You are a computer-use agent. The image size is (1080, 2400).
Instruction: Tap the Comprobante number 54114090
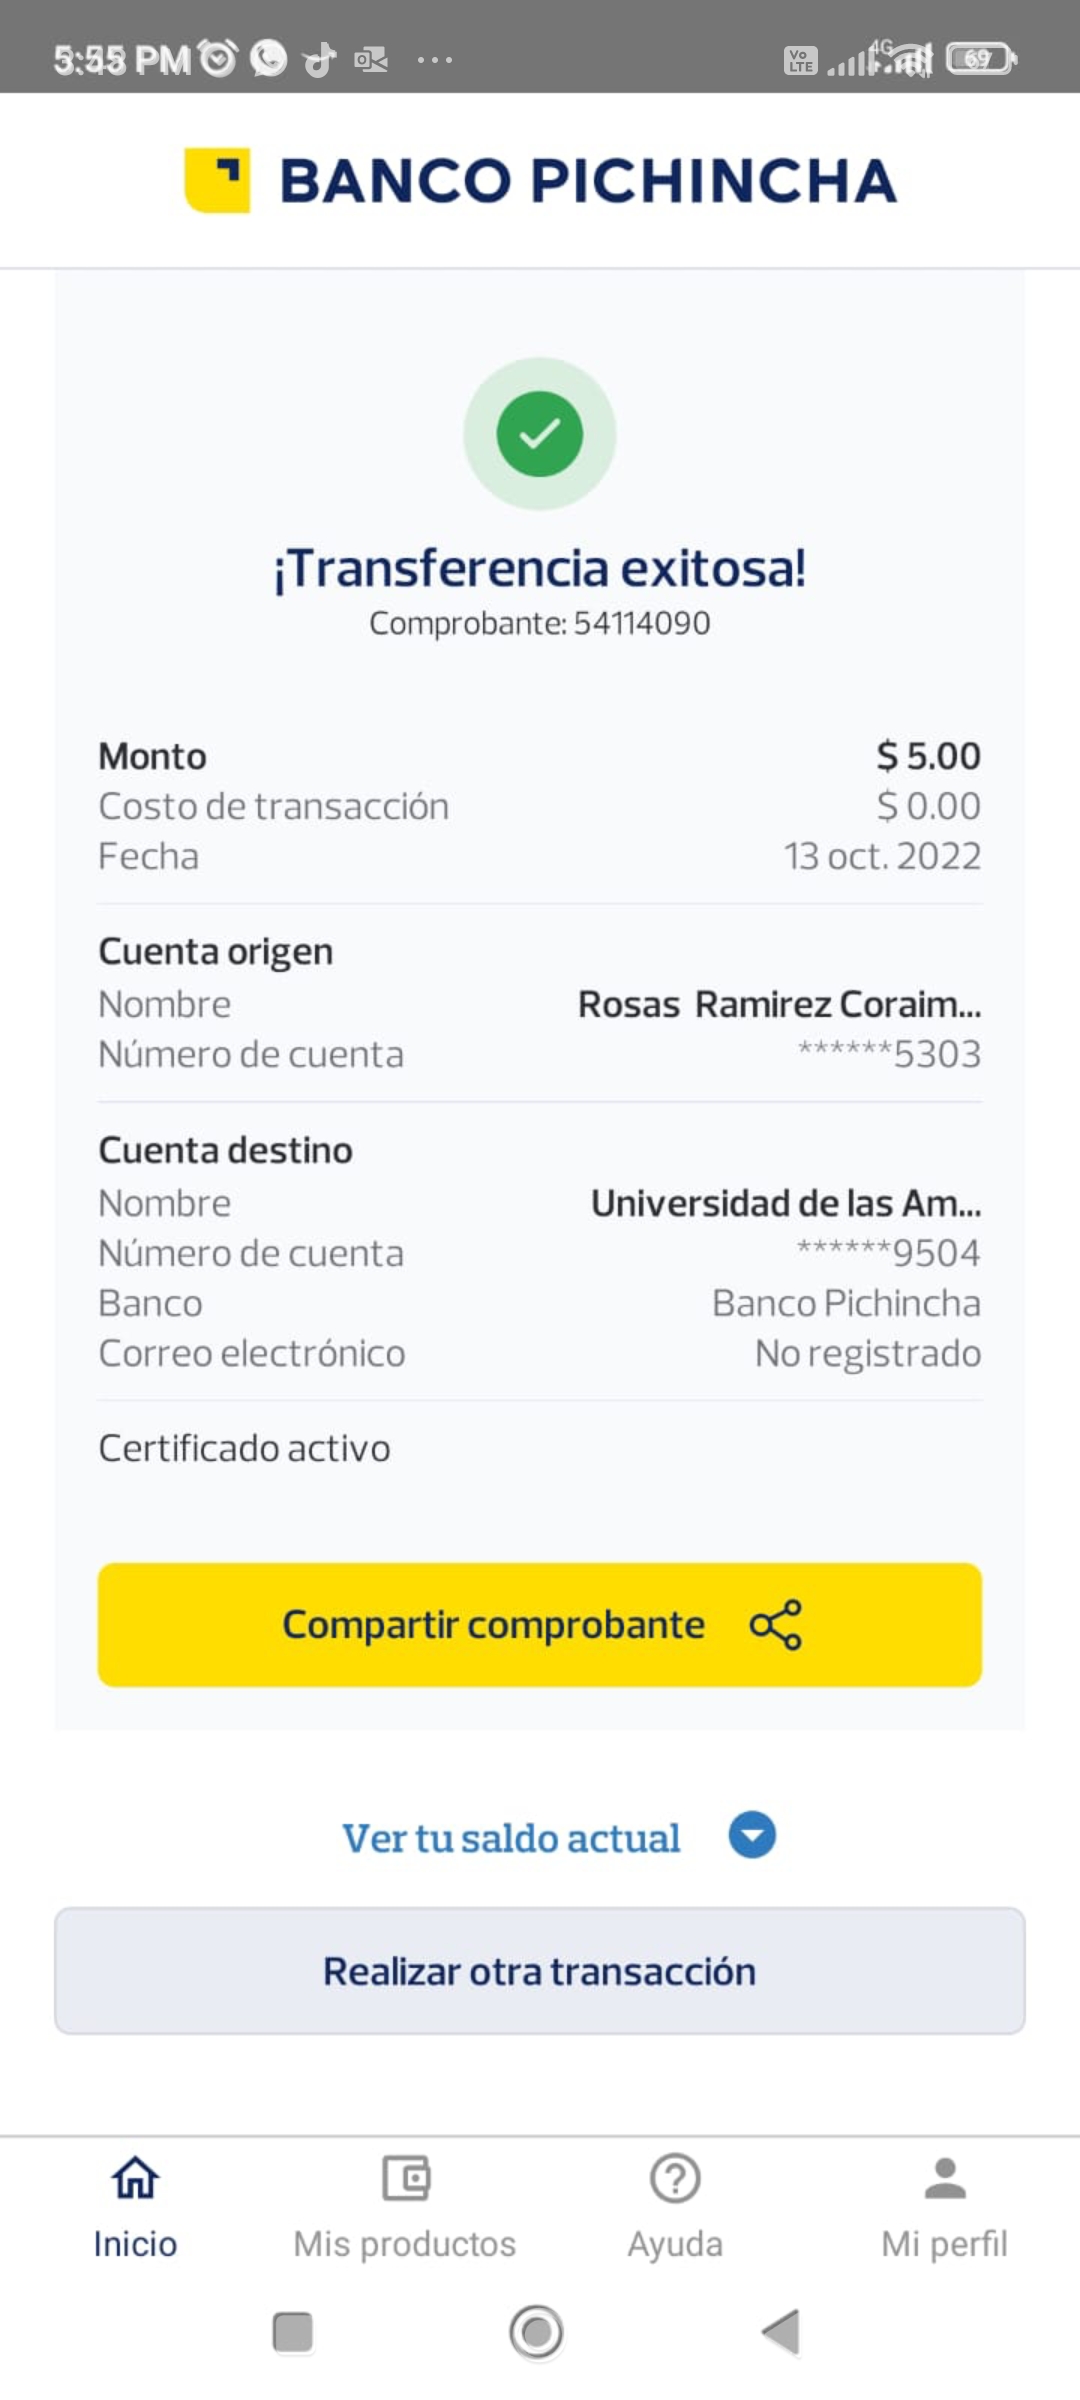641,623
